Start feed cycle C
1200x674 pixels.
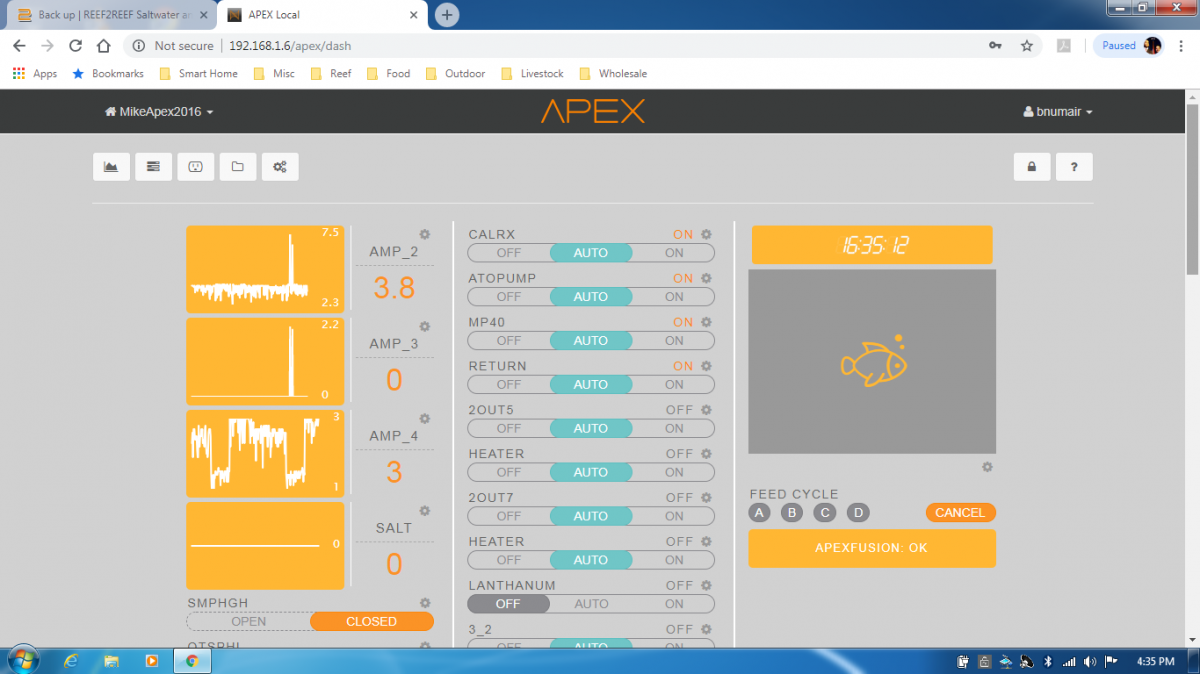tap(824, 513)
